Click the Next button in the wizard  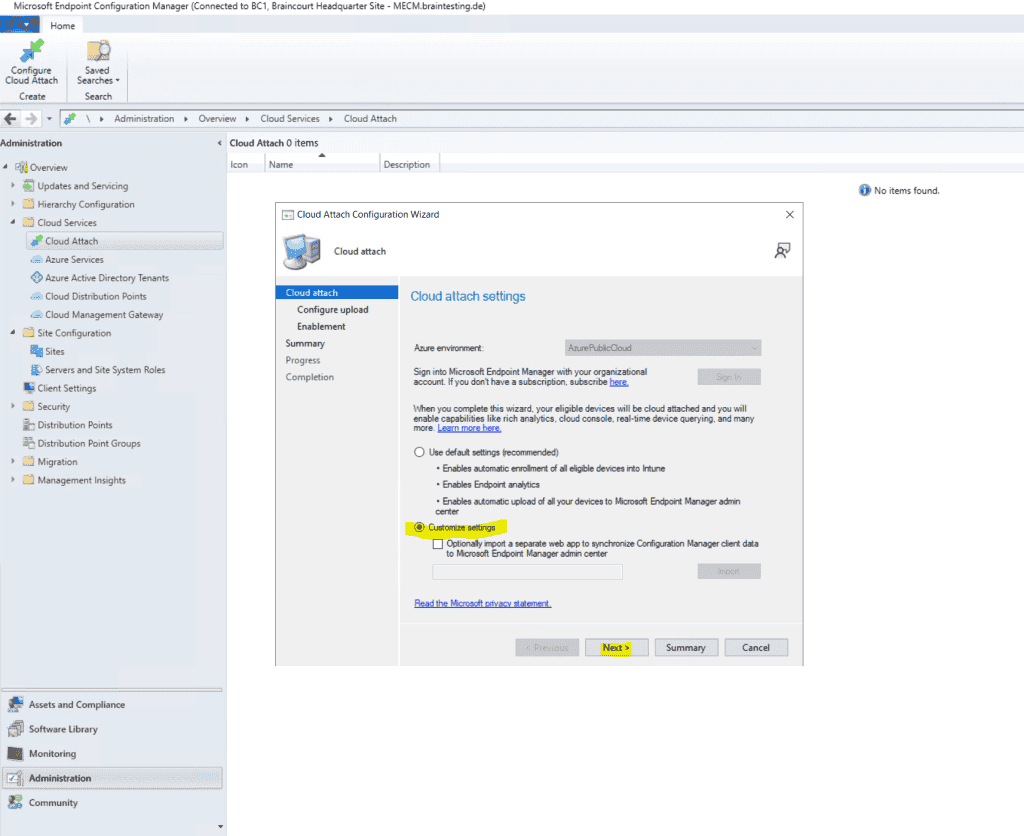(615, 647)
